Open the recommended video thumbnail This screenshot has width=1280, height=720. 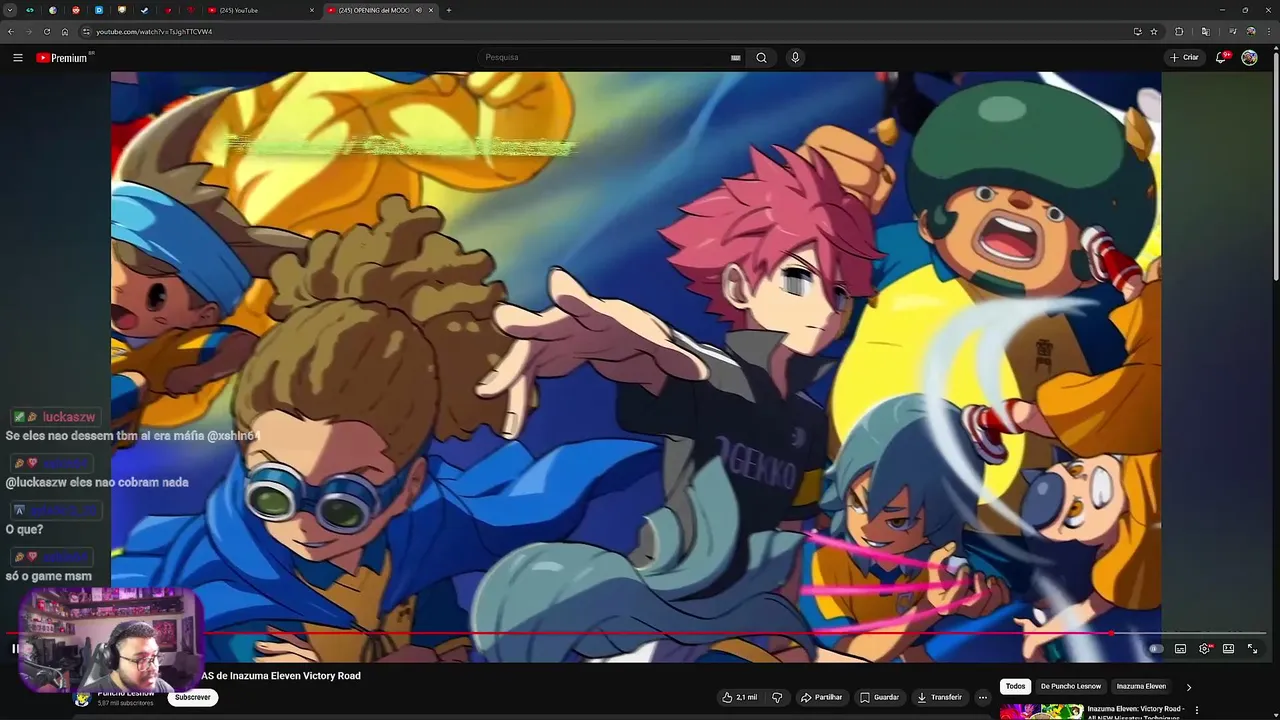[x=1041, y=712]
